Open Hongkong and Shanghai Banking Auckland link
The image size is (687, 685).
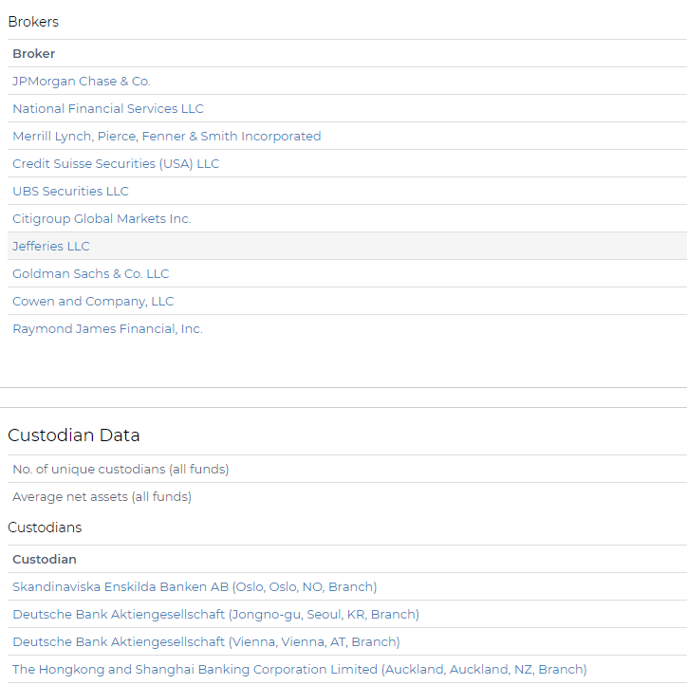(300, 670)
